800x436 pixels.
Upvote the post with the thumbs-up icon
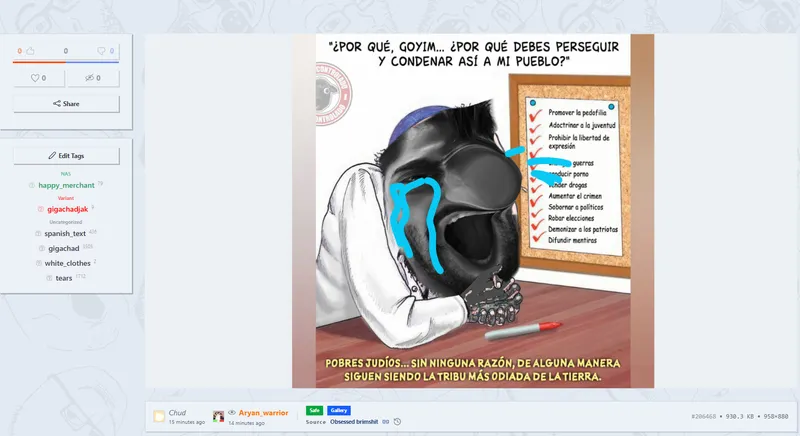(x=30, y=50)
